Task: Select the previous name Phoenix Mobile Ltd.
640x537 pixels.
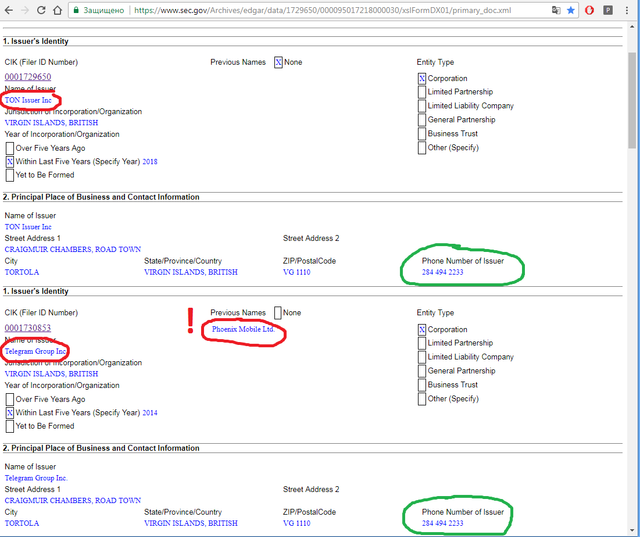Action: [244, 329]
